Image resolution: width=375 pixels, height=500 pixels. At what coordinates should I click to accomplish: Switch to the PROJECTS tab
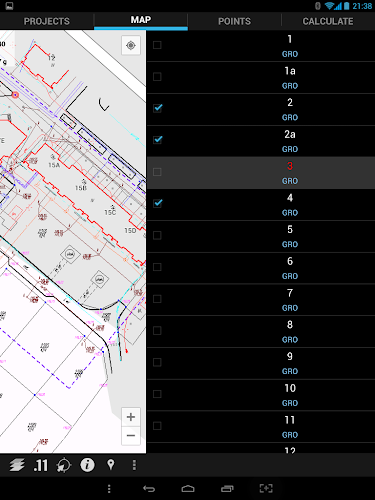47,21
